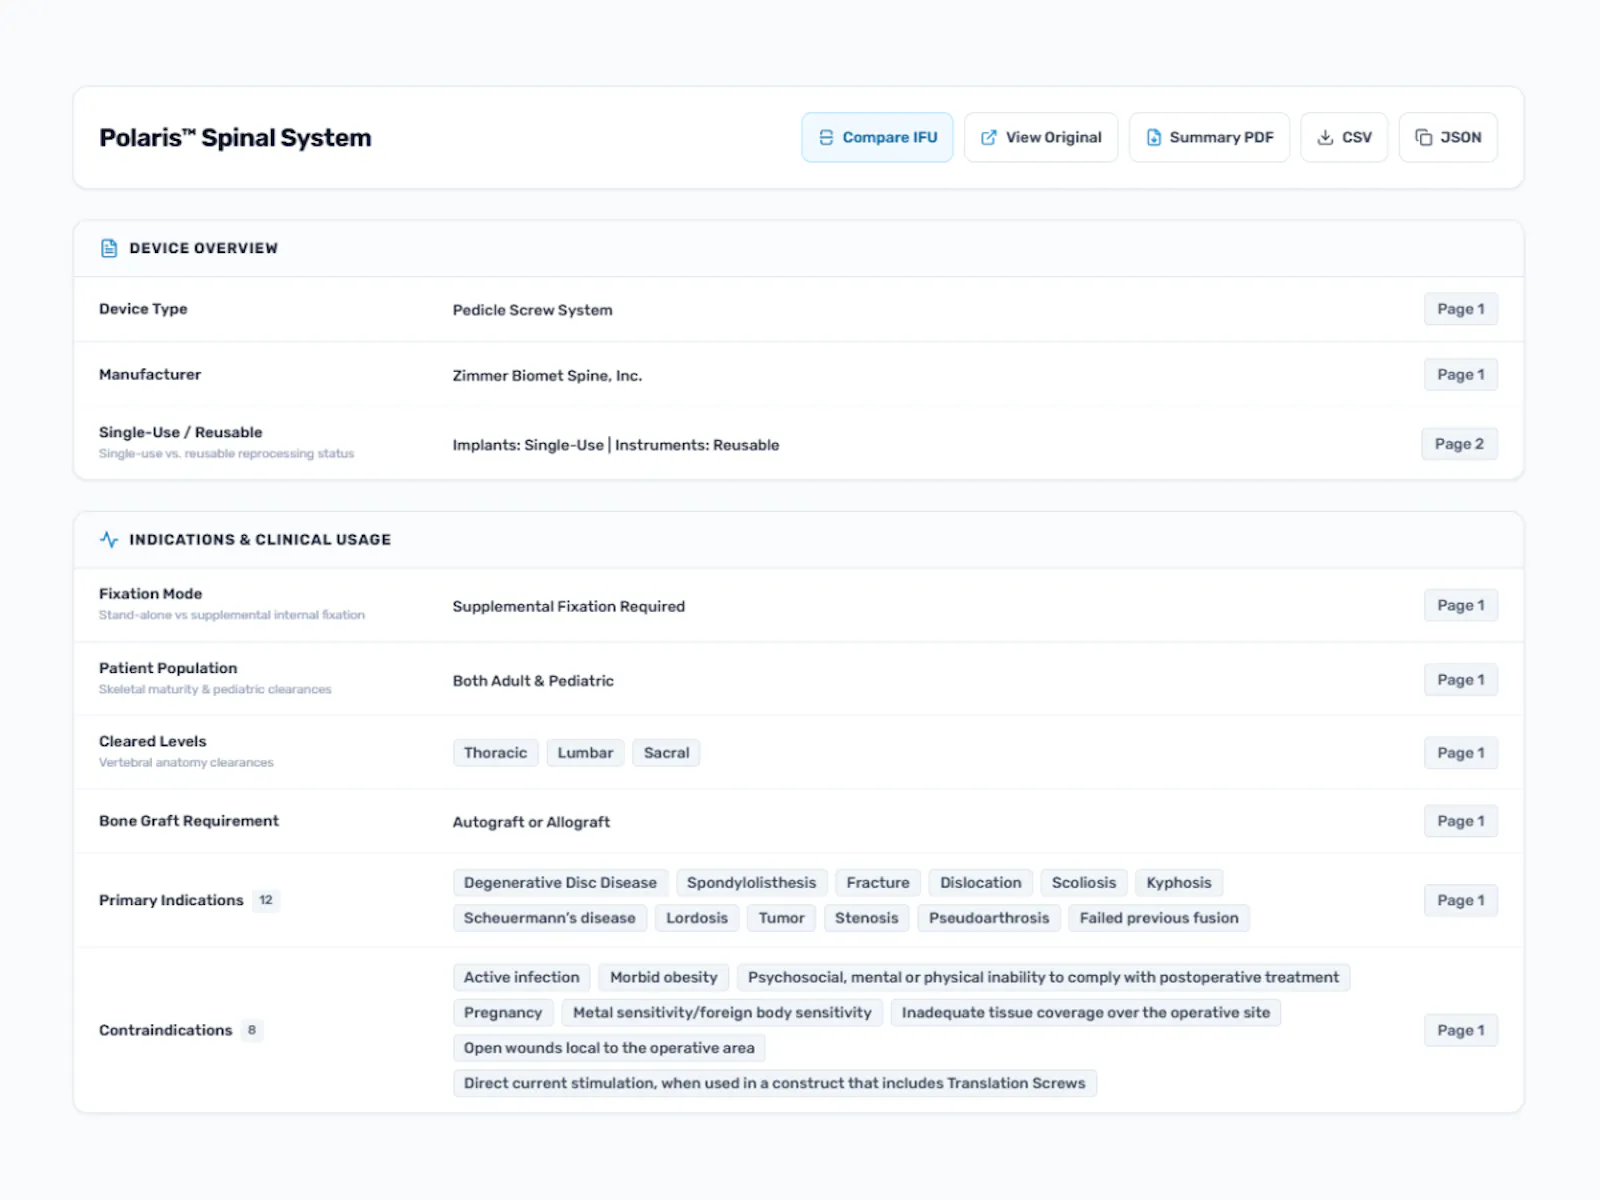Click the Compare IFU button
Viewport: 1600px width, 1200px height.
pyautogui.click(x=877, y=137)
